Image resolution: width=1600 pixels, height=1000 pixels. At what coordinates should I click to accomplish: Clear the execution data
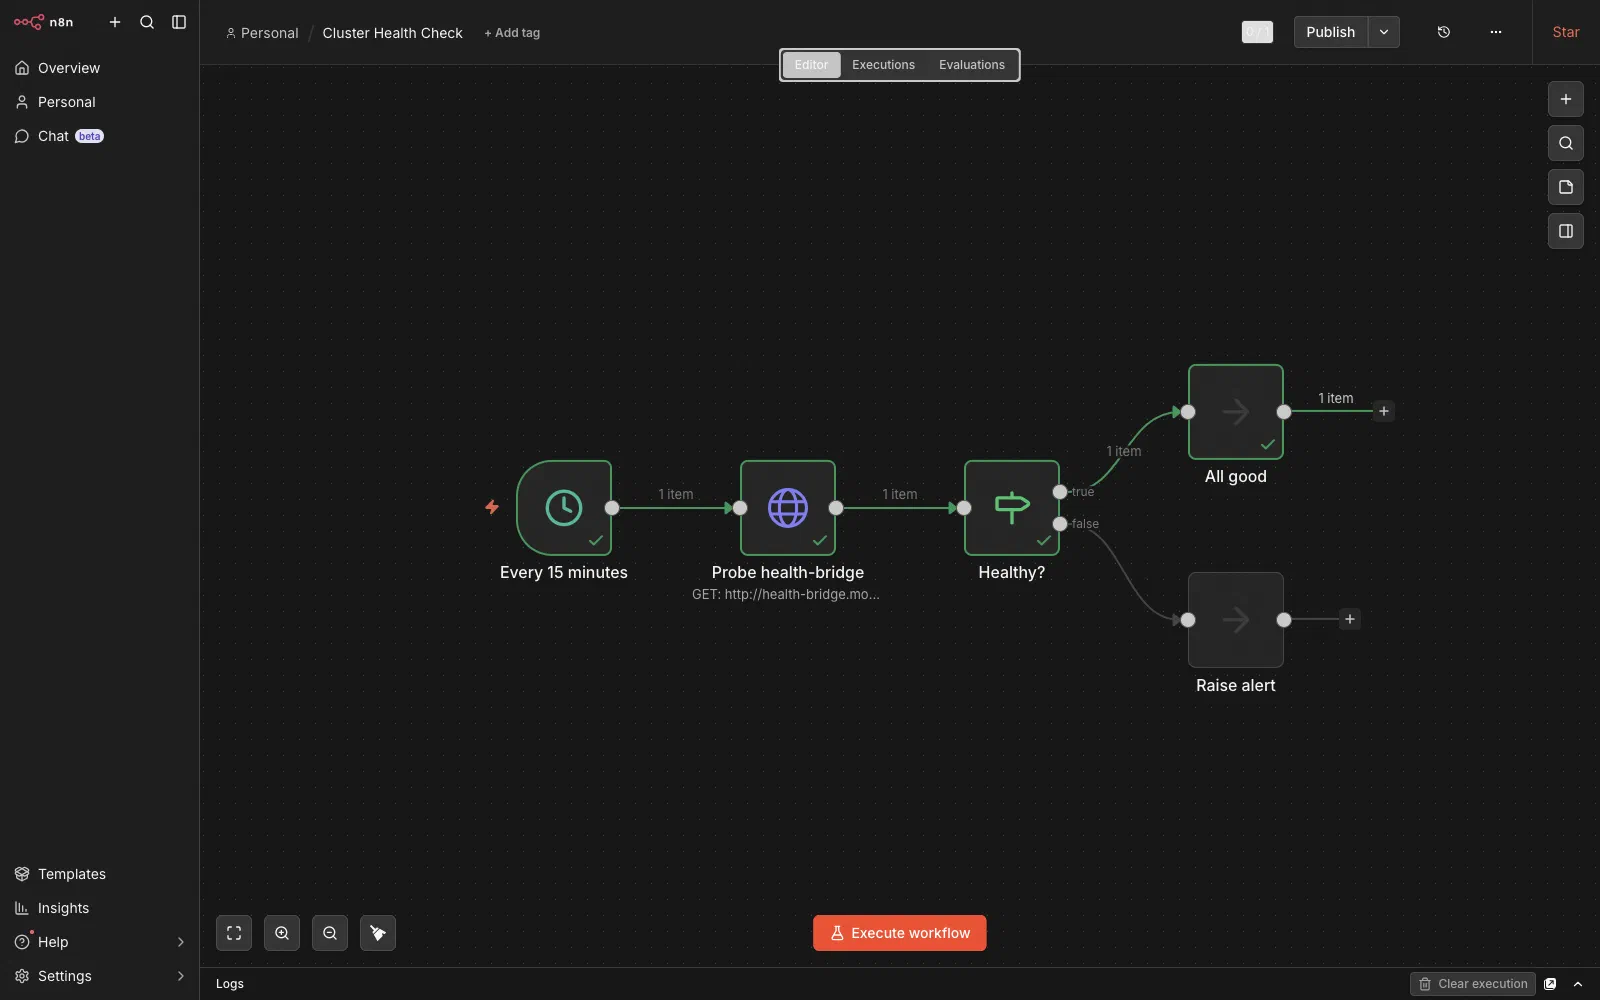(x=1473, y=984)
